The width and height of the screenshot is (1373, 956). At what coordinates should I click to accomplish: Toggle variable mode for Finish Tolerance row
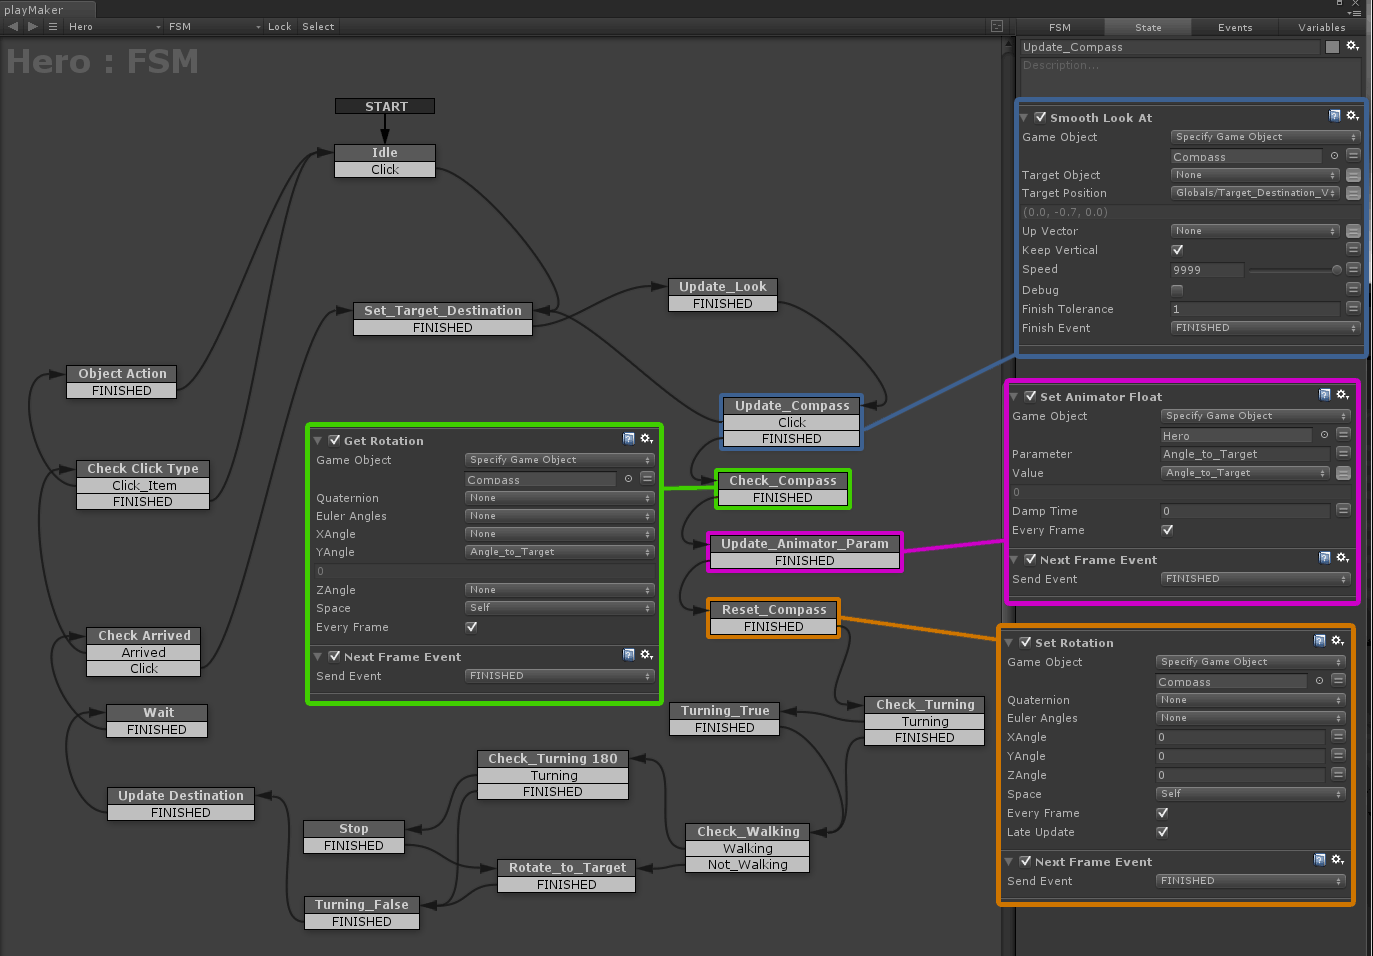click(1353, 308)
